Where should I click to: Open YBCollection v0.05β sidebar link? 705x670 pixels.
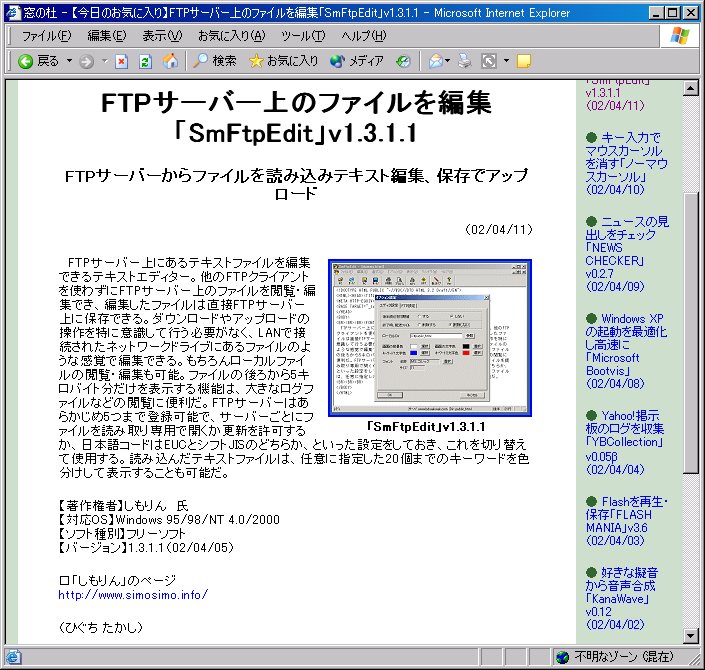[625, 442]
